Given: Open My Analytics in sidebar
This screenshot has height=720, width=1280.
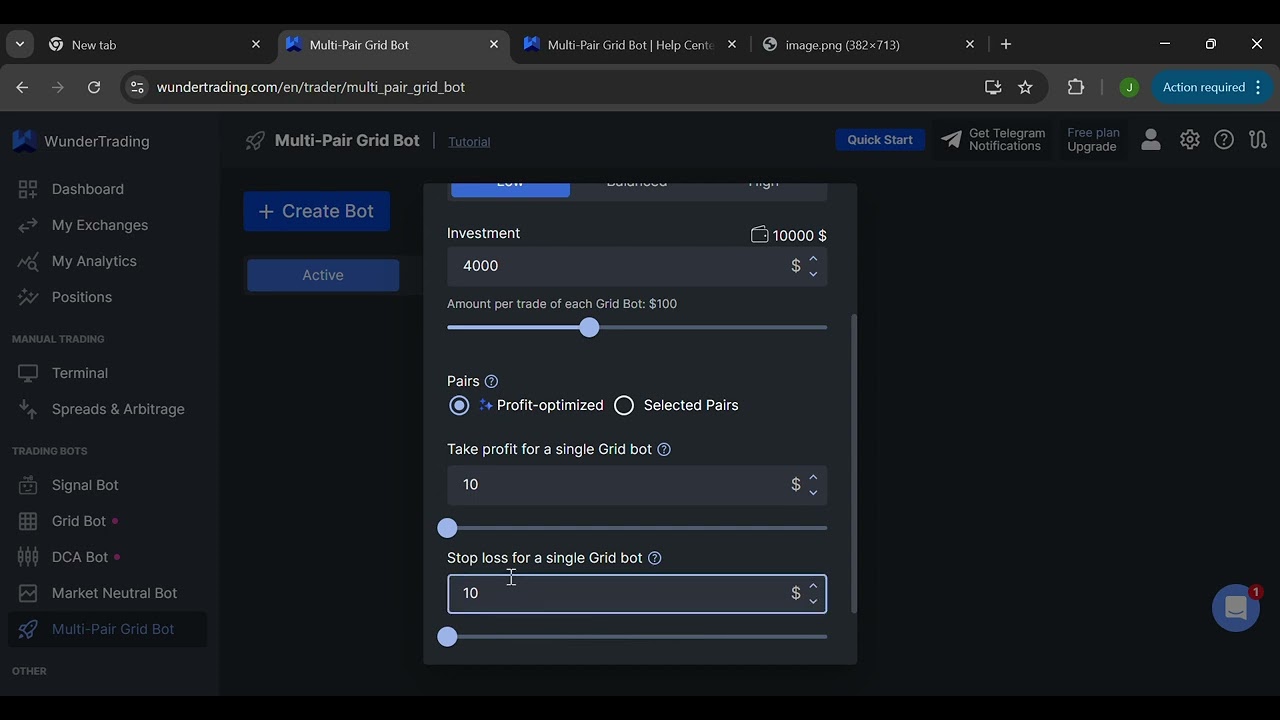Looking at the screenshot, I should point(76,261).
